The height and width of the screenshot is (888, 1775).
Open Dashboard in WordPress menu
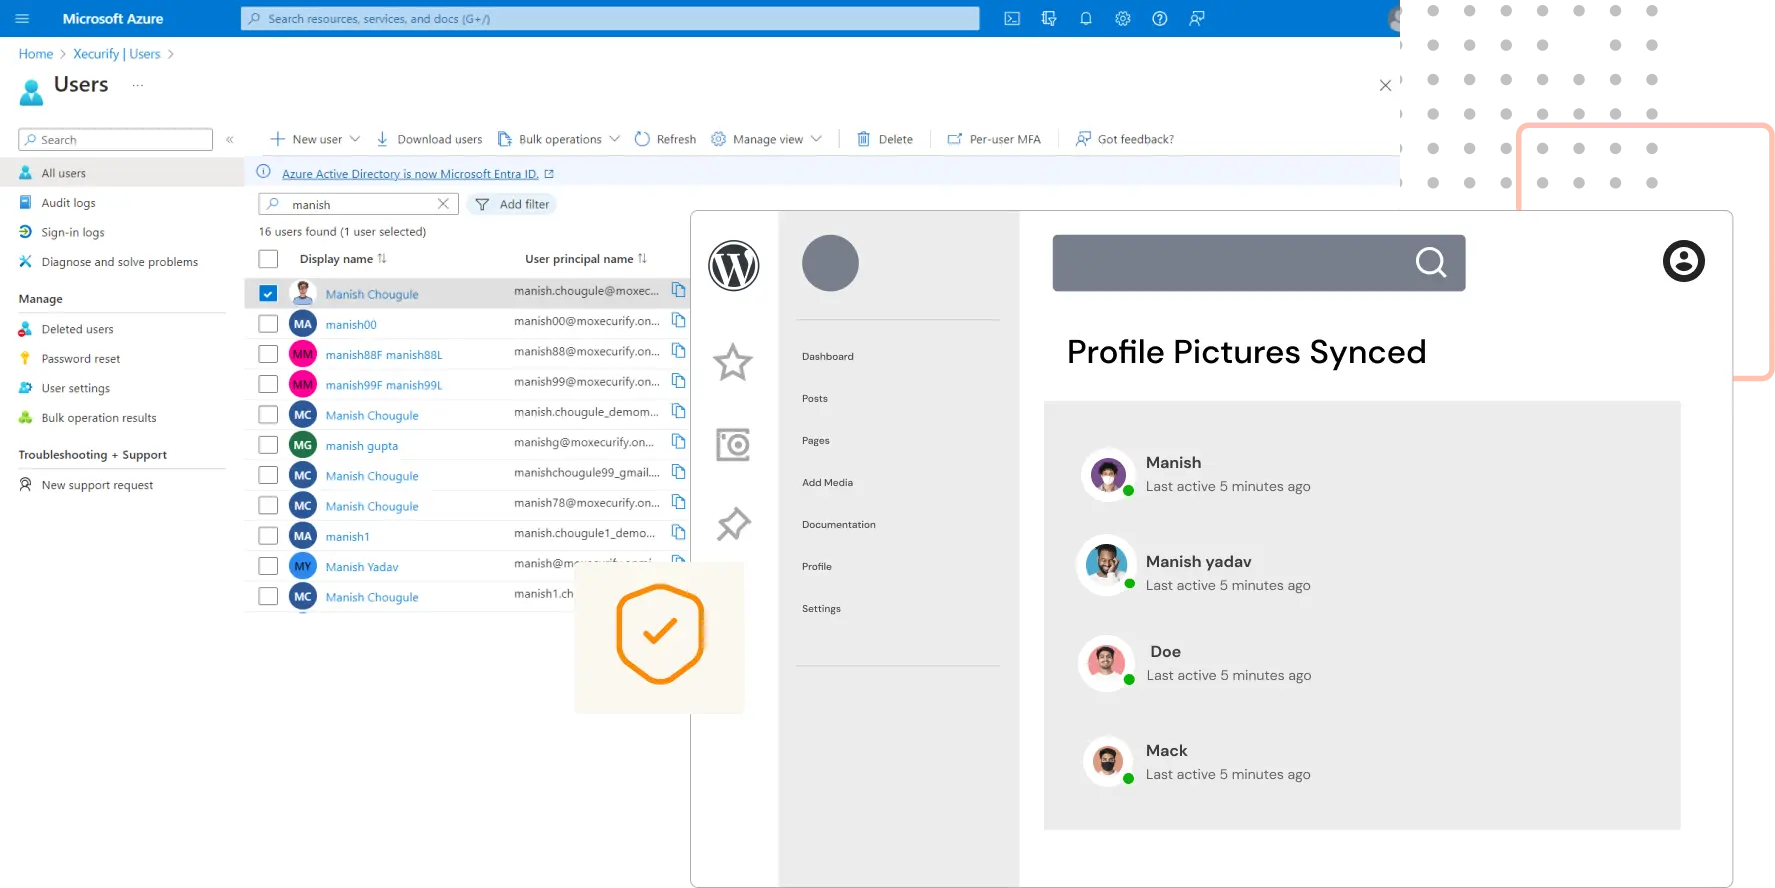pos(828,356)
